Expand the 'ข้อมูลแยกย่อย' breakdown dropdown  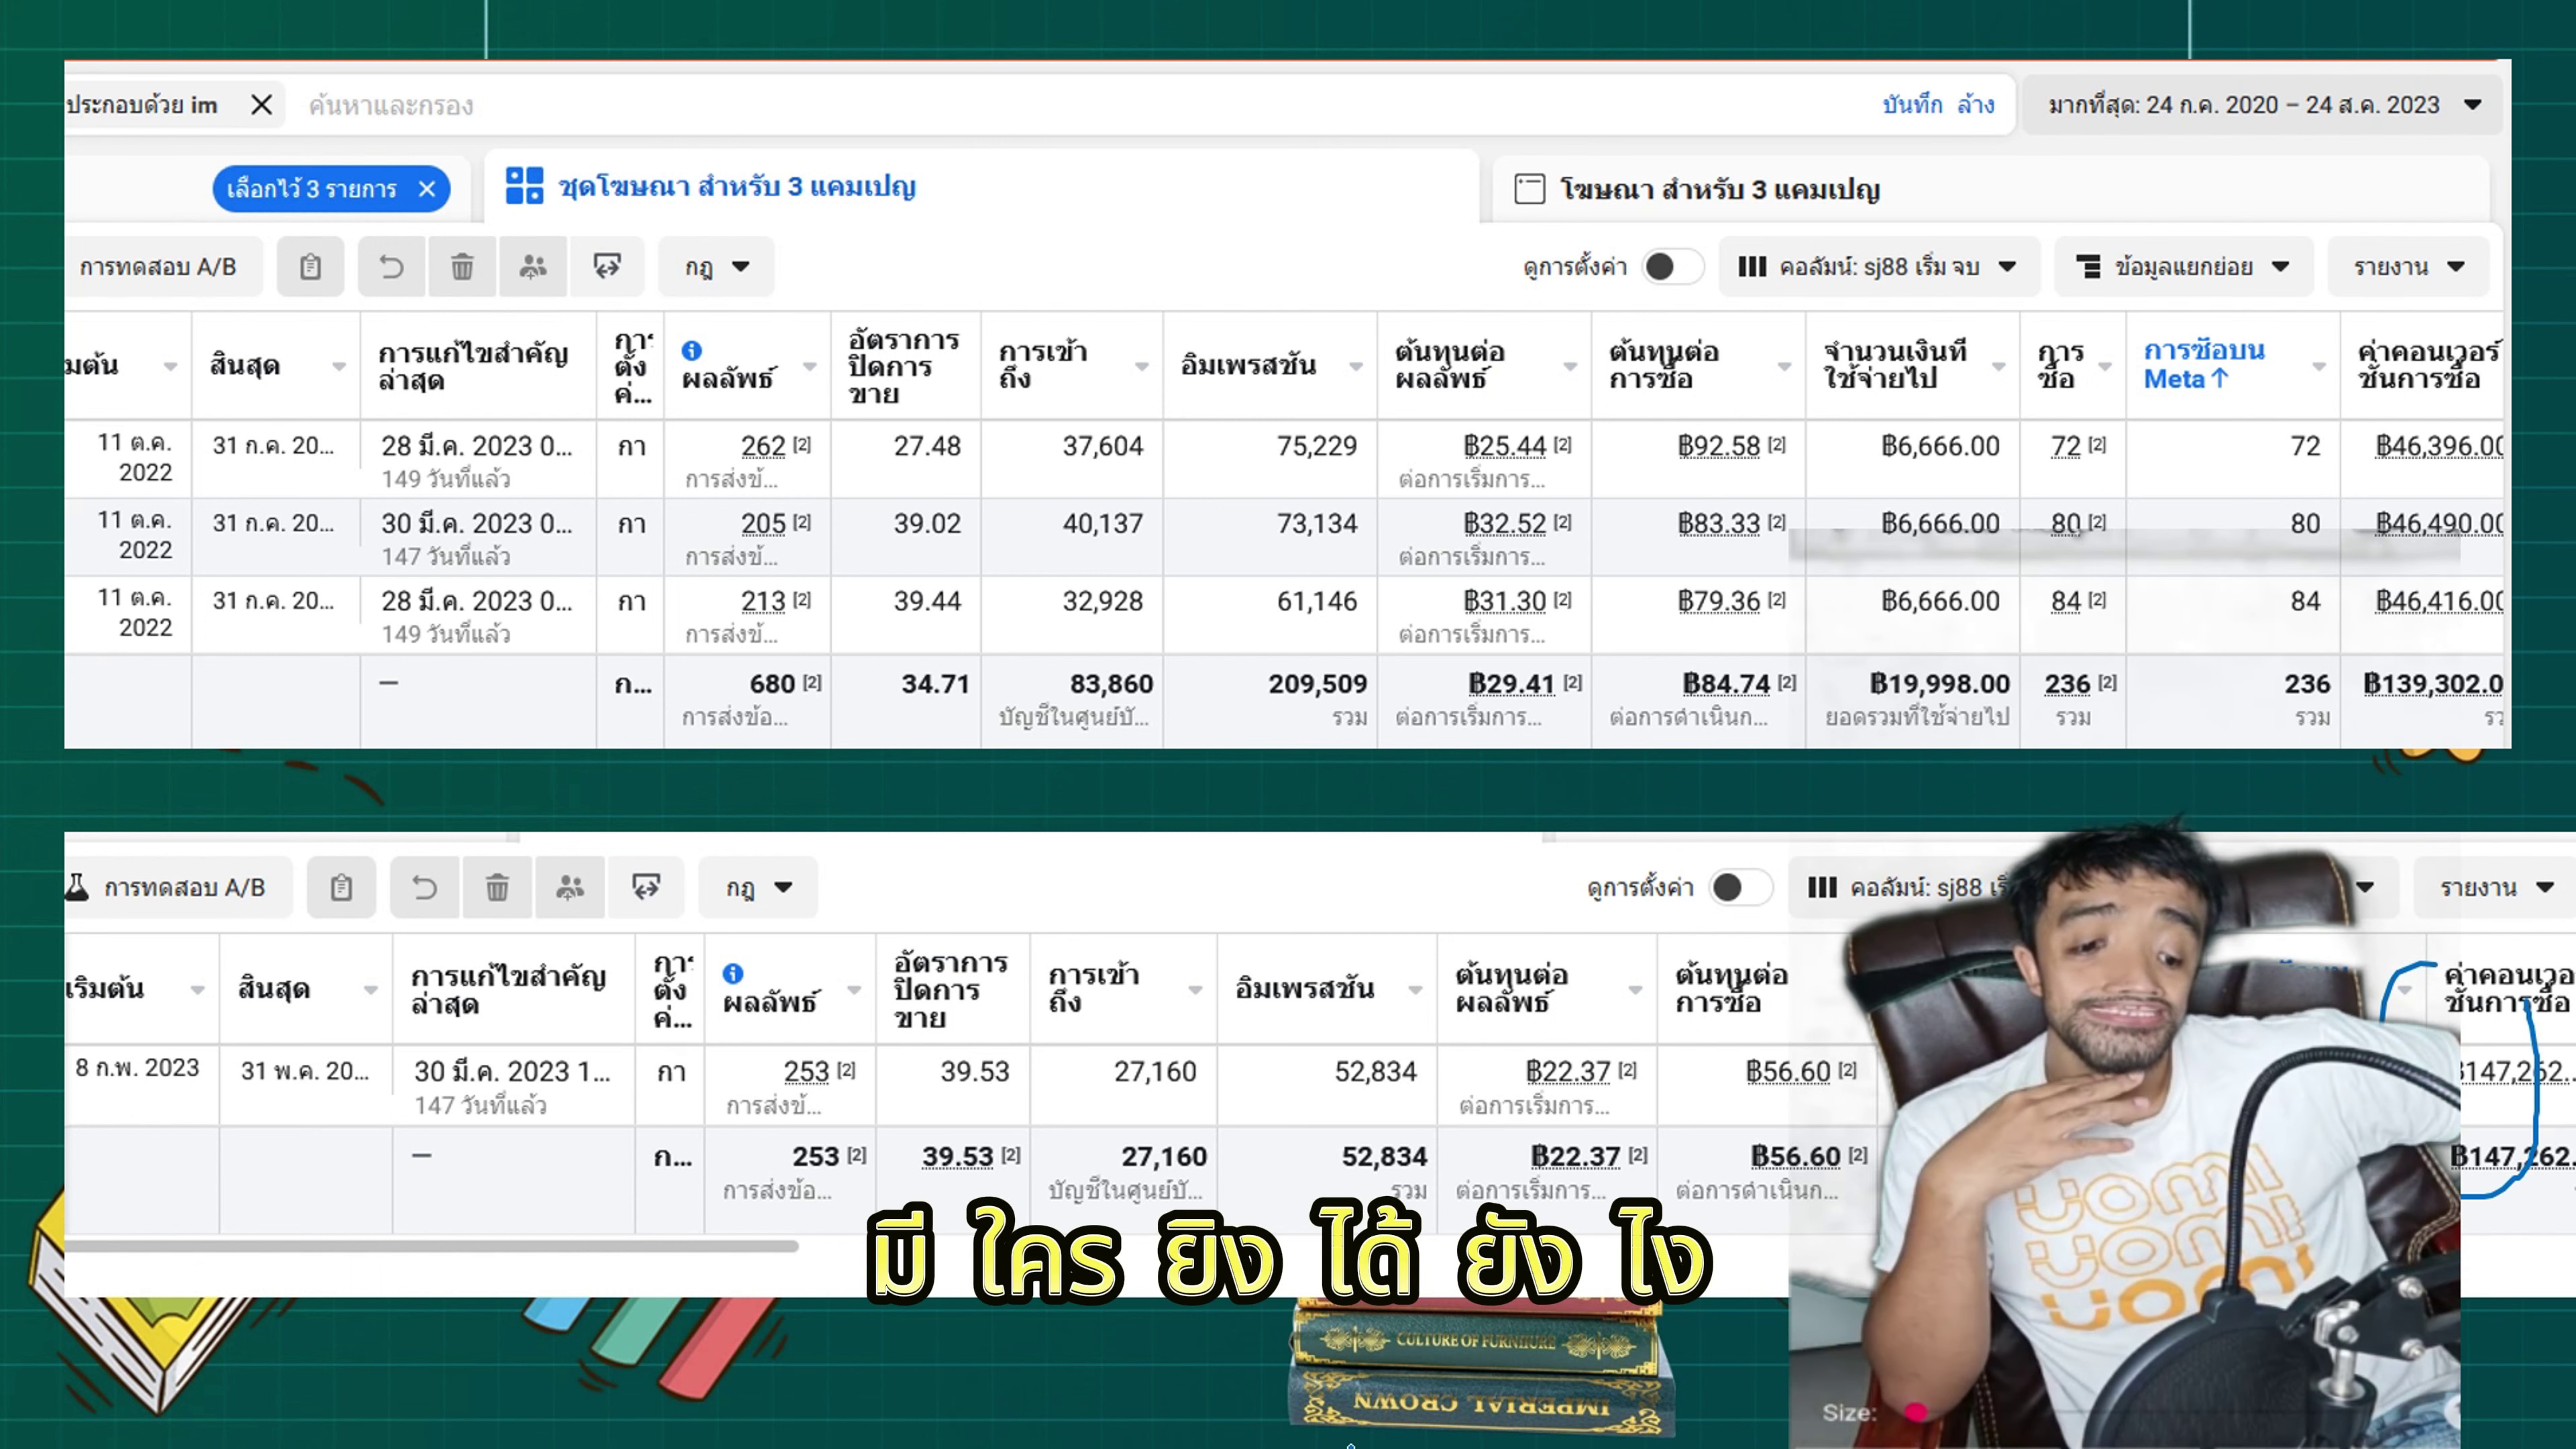coord(2183,267)
